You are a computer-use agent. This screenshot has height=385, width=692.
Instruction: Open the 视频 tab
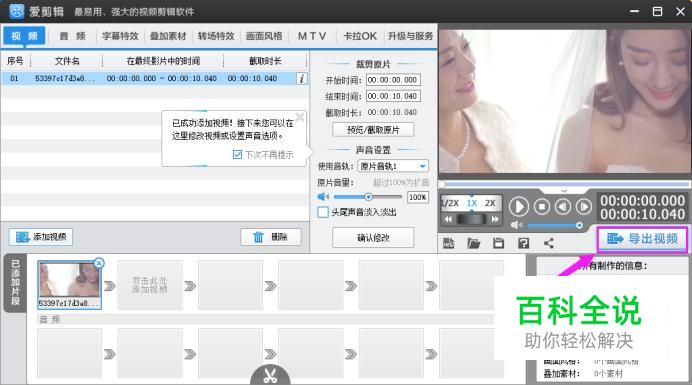click(24, 36)
